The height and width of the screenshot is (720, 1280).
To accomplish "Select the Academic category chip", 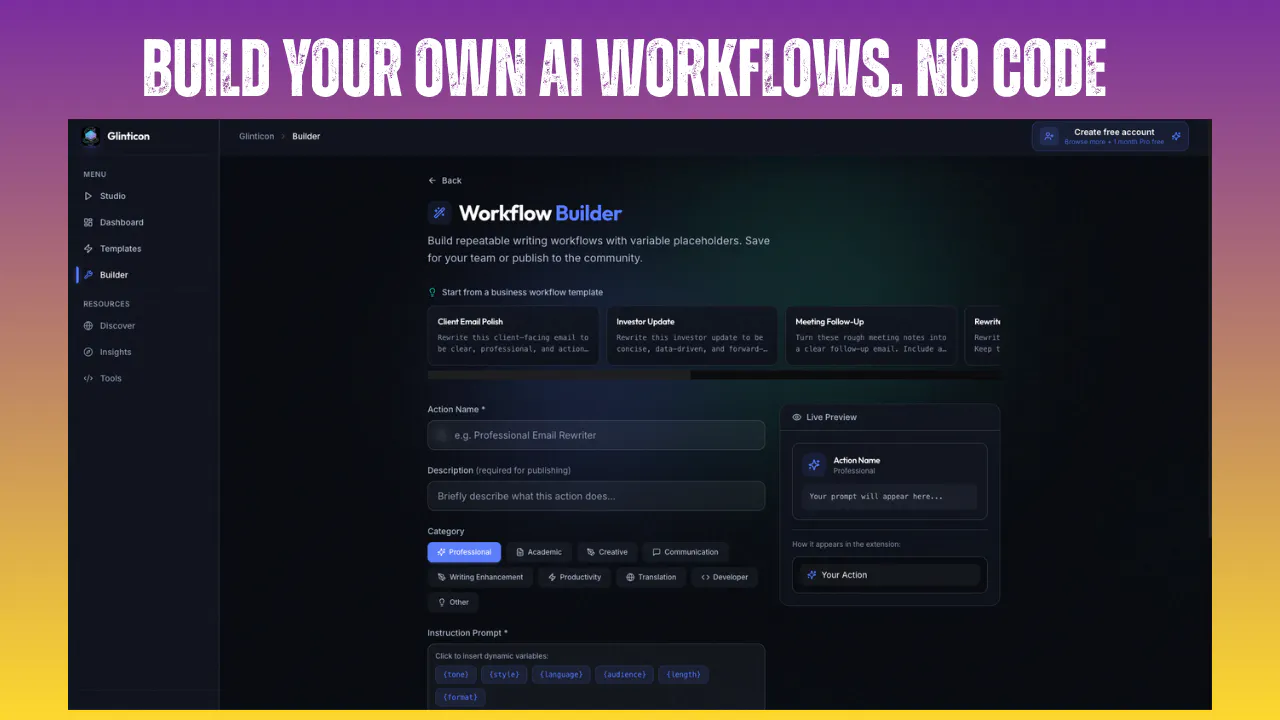I will click(539, 552).
